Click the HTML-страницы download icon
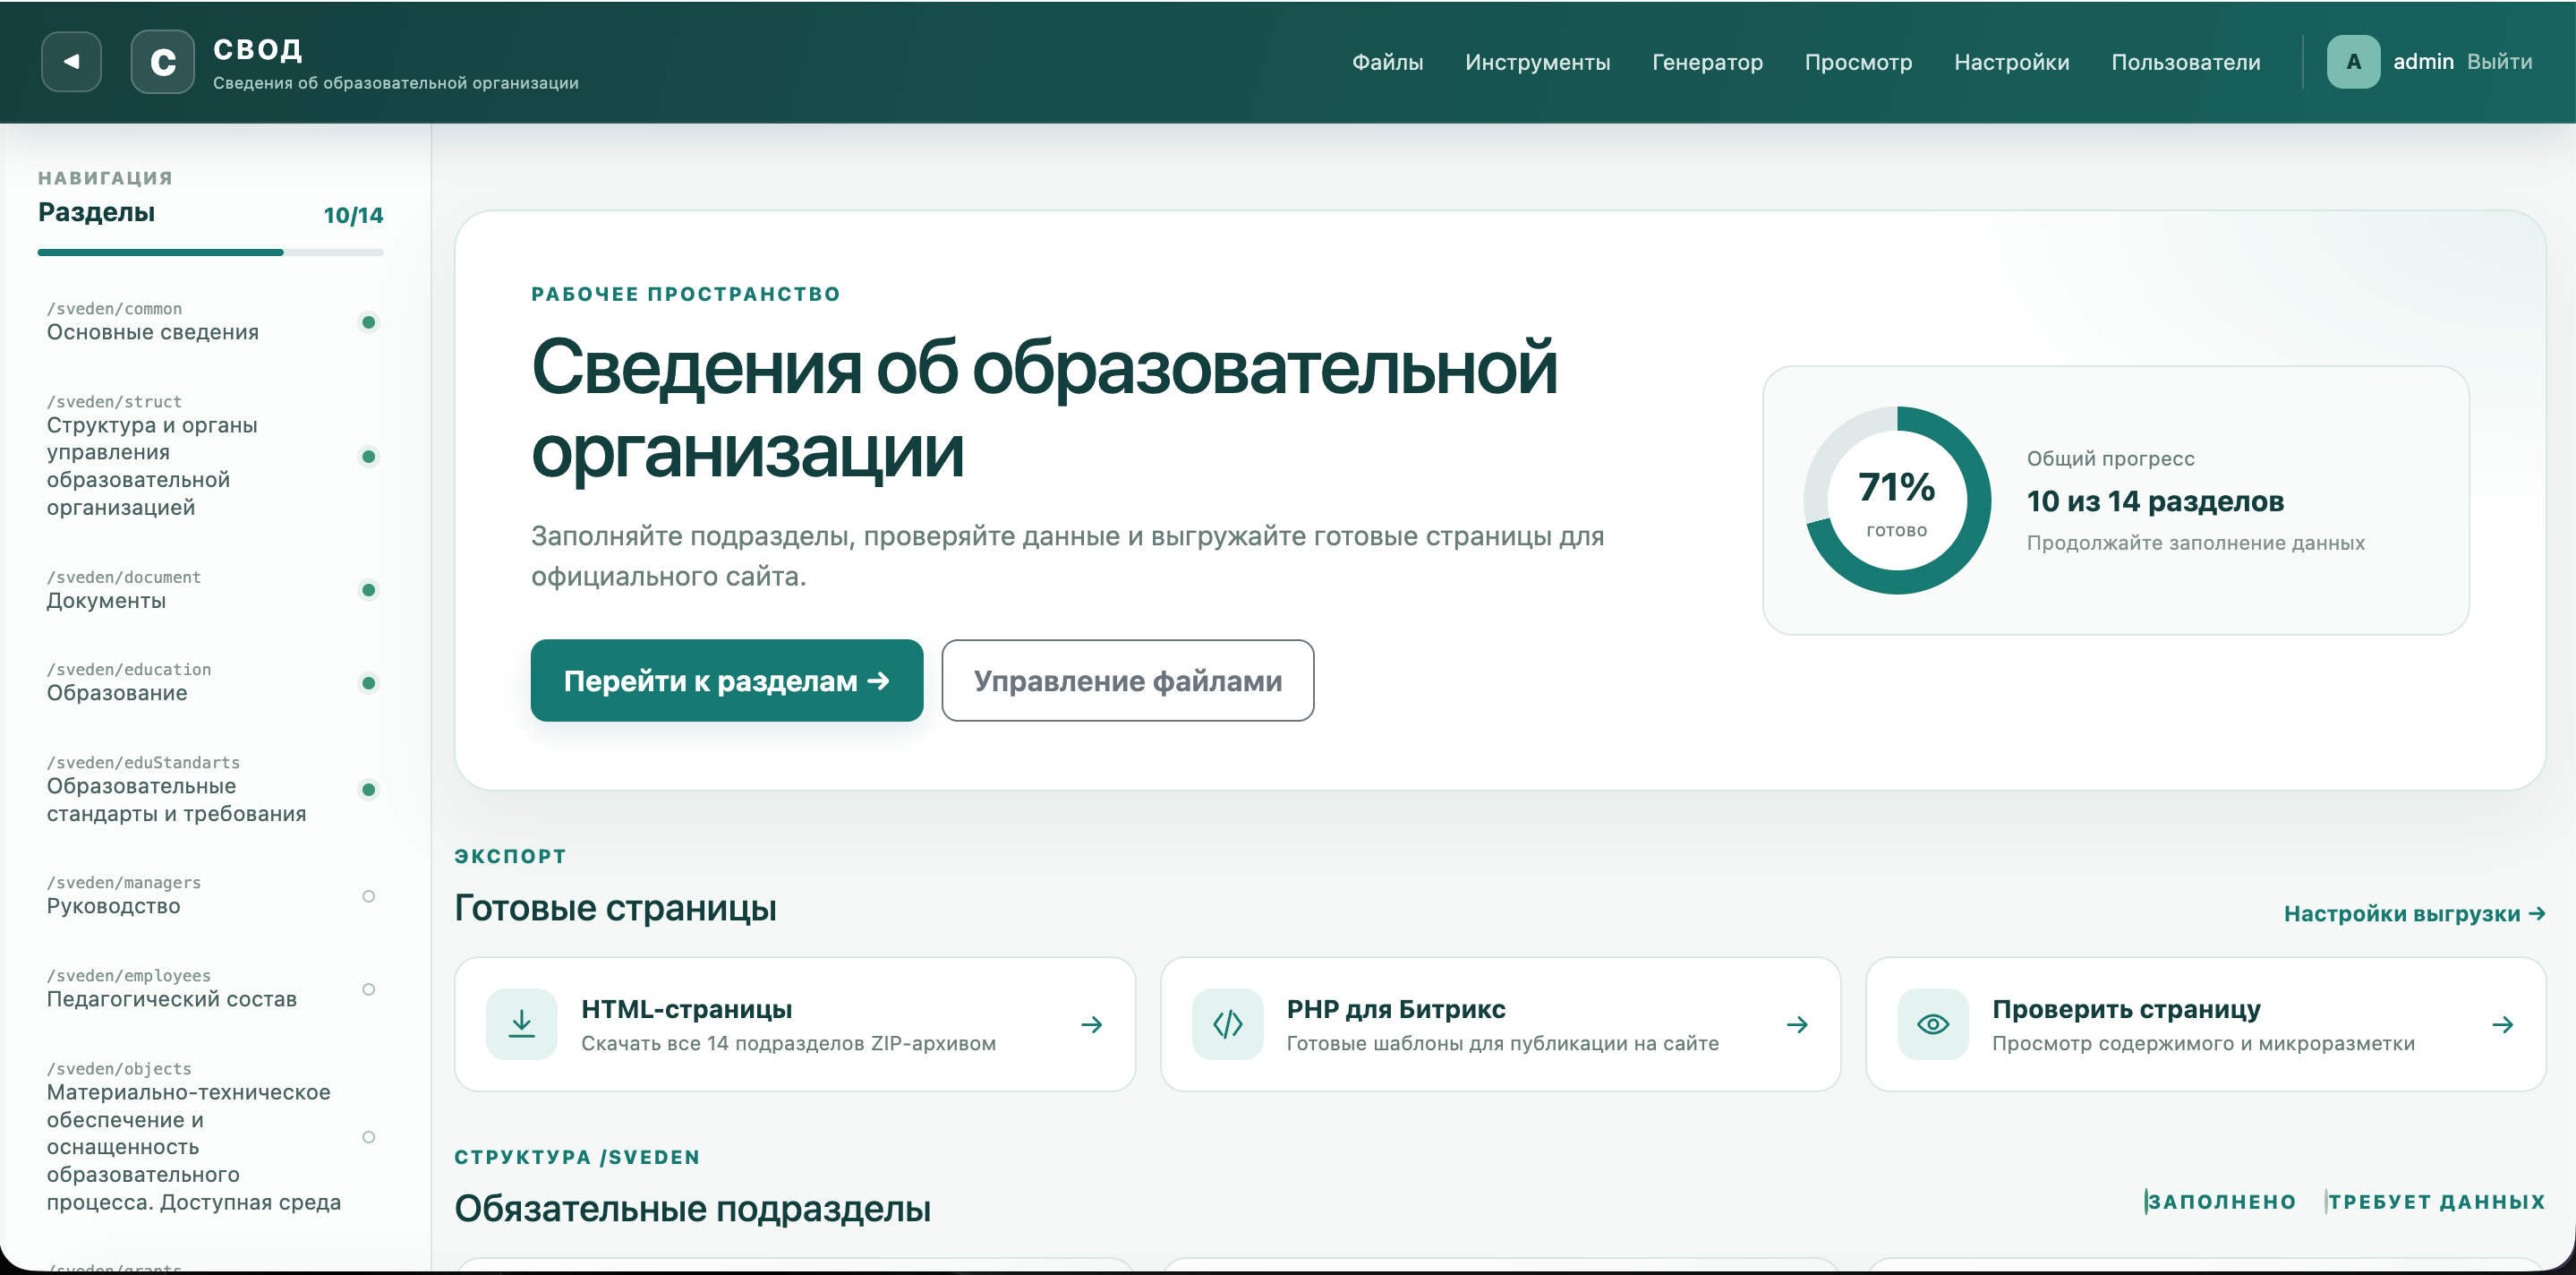This screenshot has width=2576, height=1275. [522, 1024]
